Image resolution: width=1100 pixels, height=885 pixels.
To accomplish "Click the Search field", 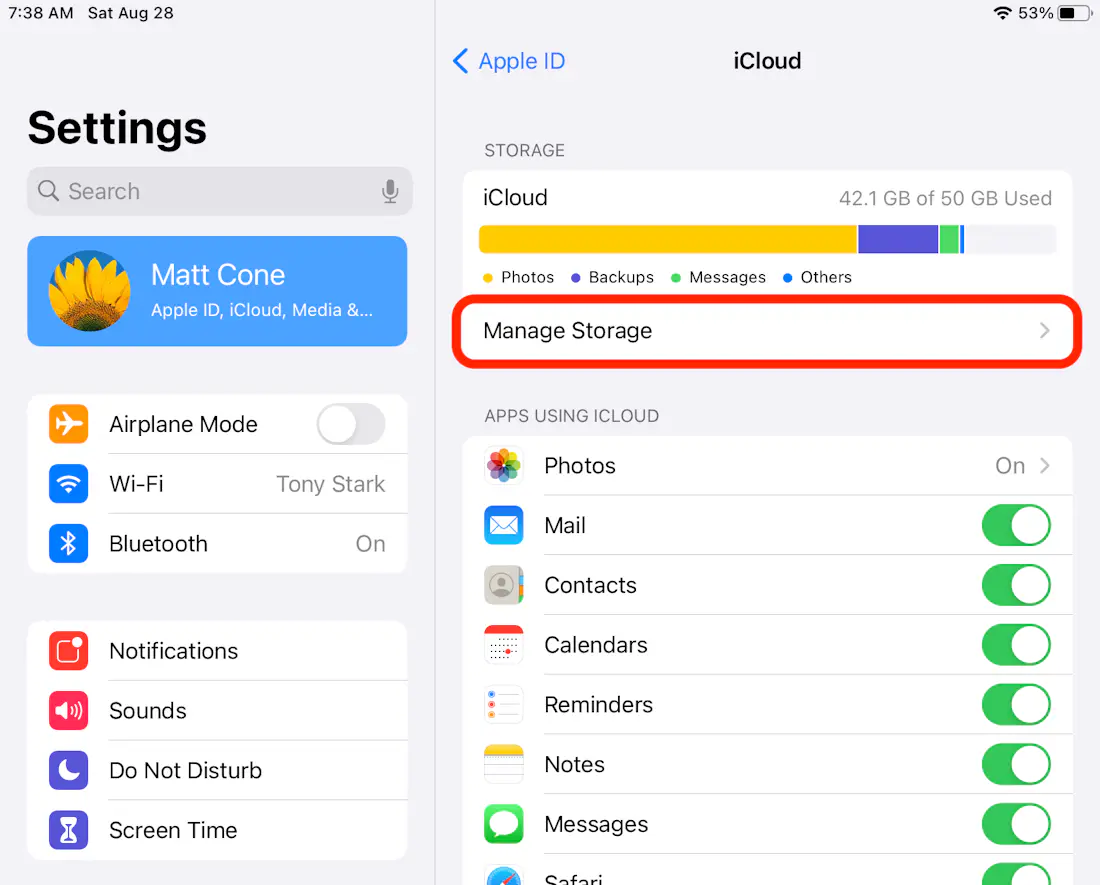I will (x=200, y=191).
